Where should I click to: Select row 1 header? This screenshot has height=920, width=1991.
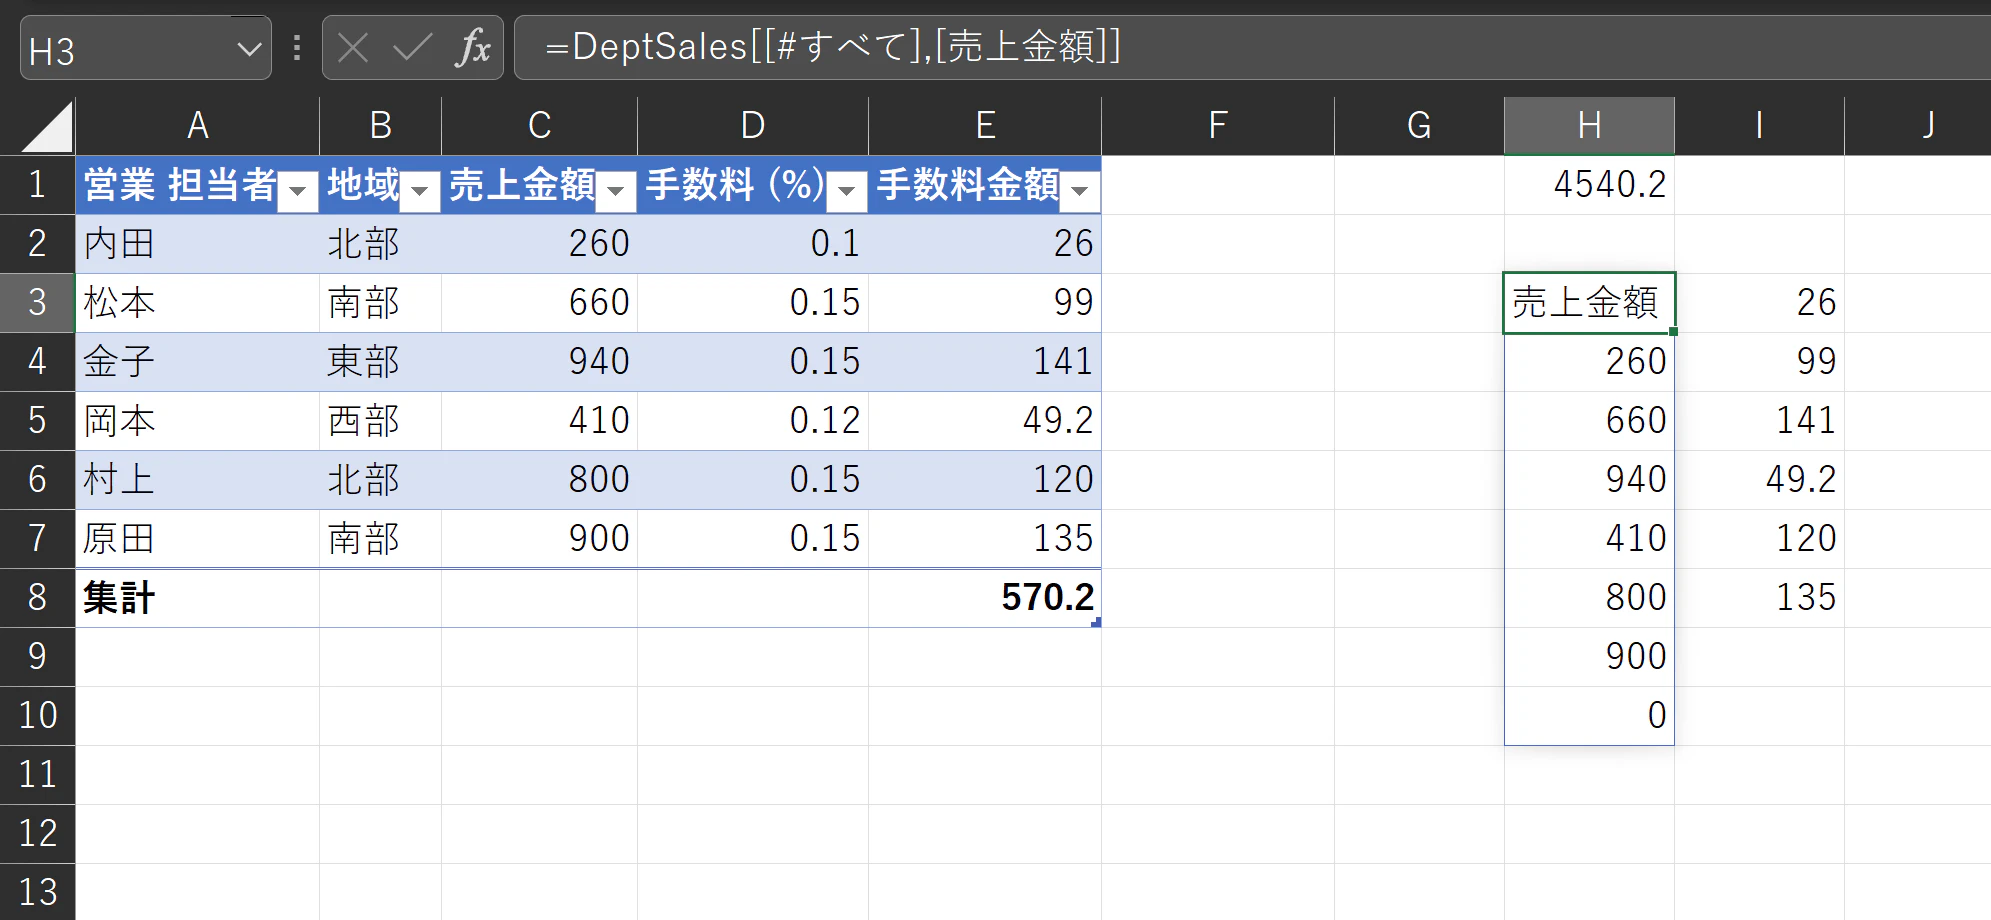[38, 185]
